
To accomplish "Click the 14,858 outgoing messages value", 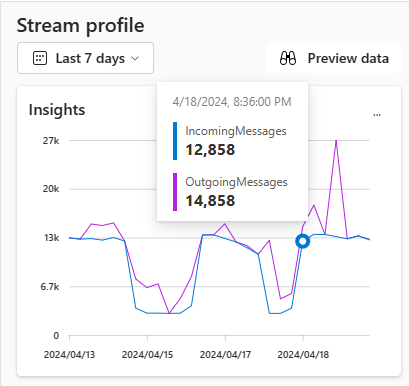I will coord(210,201).
